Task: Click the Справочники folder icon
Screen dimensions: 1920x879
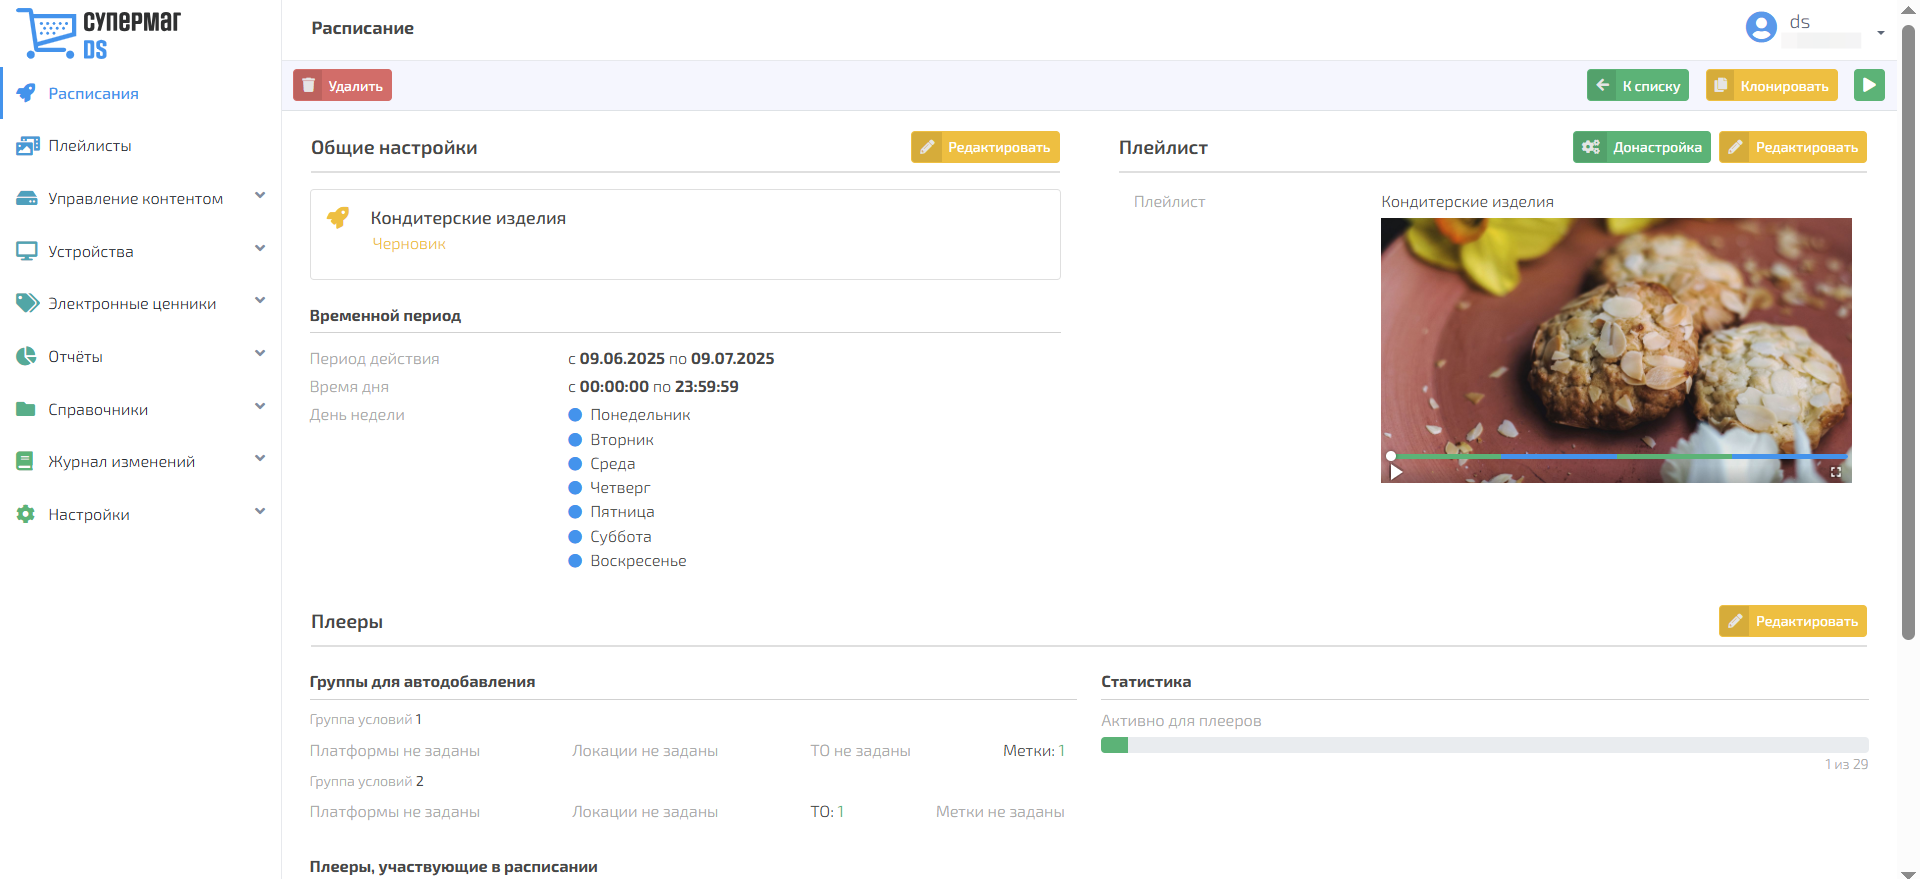Action: [26, 409]
